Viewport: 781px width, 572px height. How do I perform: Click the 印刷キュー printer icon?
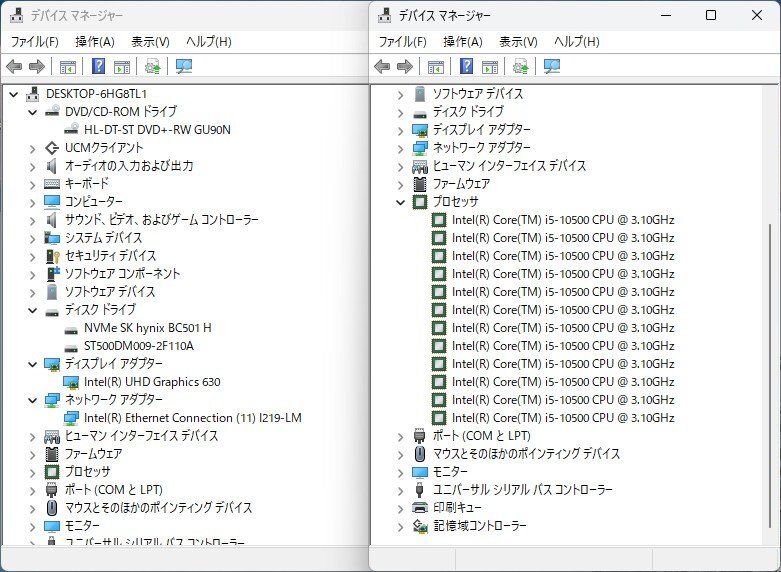pos(420,508)
